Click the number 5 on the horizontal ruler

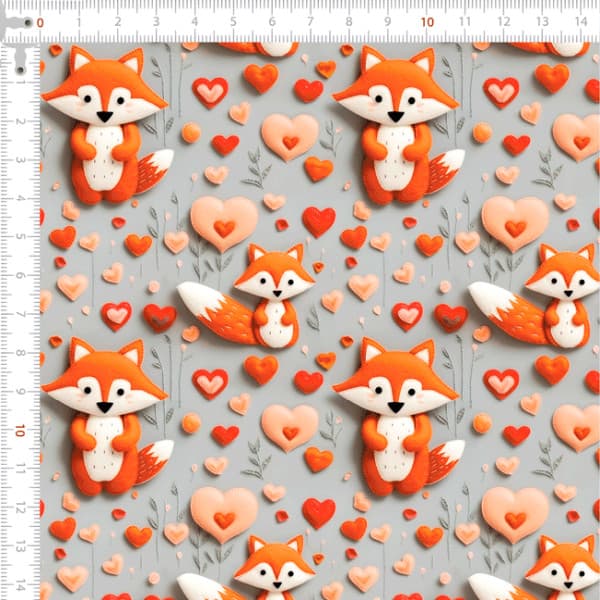[x=233, y=22]
